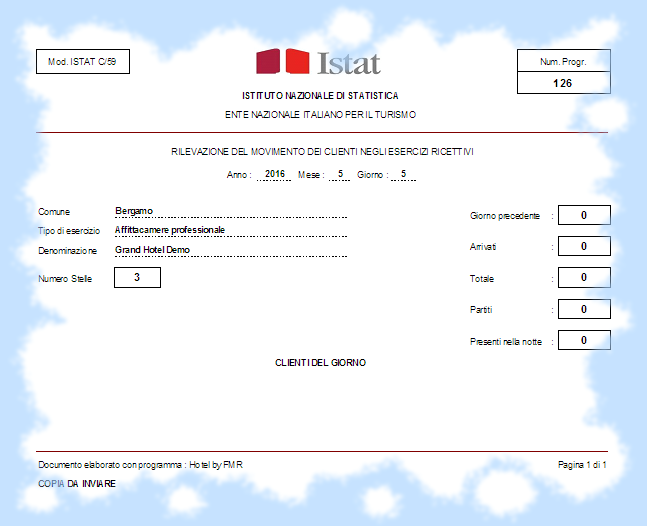Select Comune value Bergamo
647x526 pixels.
click(x=134, y=211)
